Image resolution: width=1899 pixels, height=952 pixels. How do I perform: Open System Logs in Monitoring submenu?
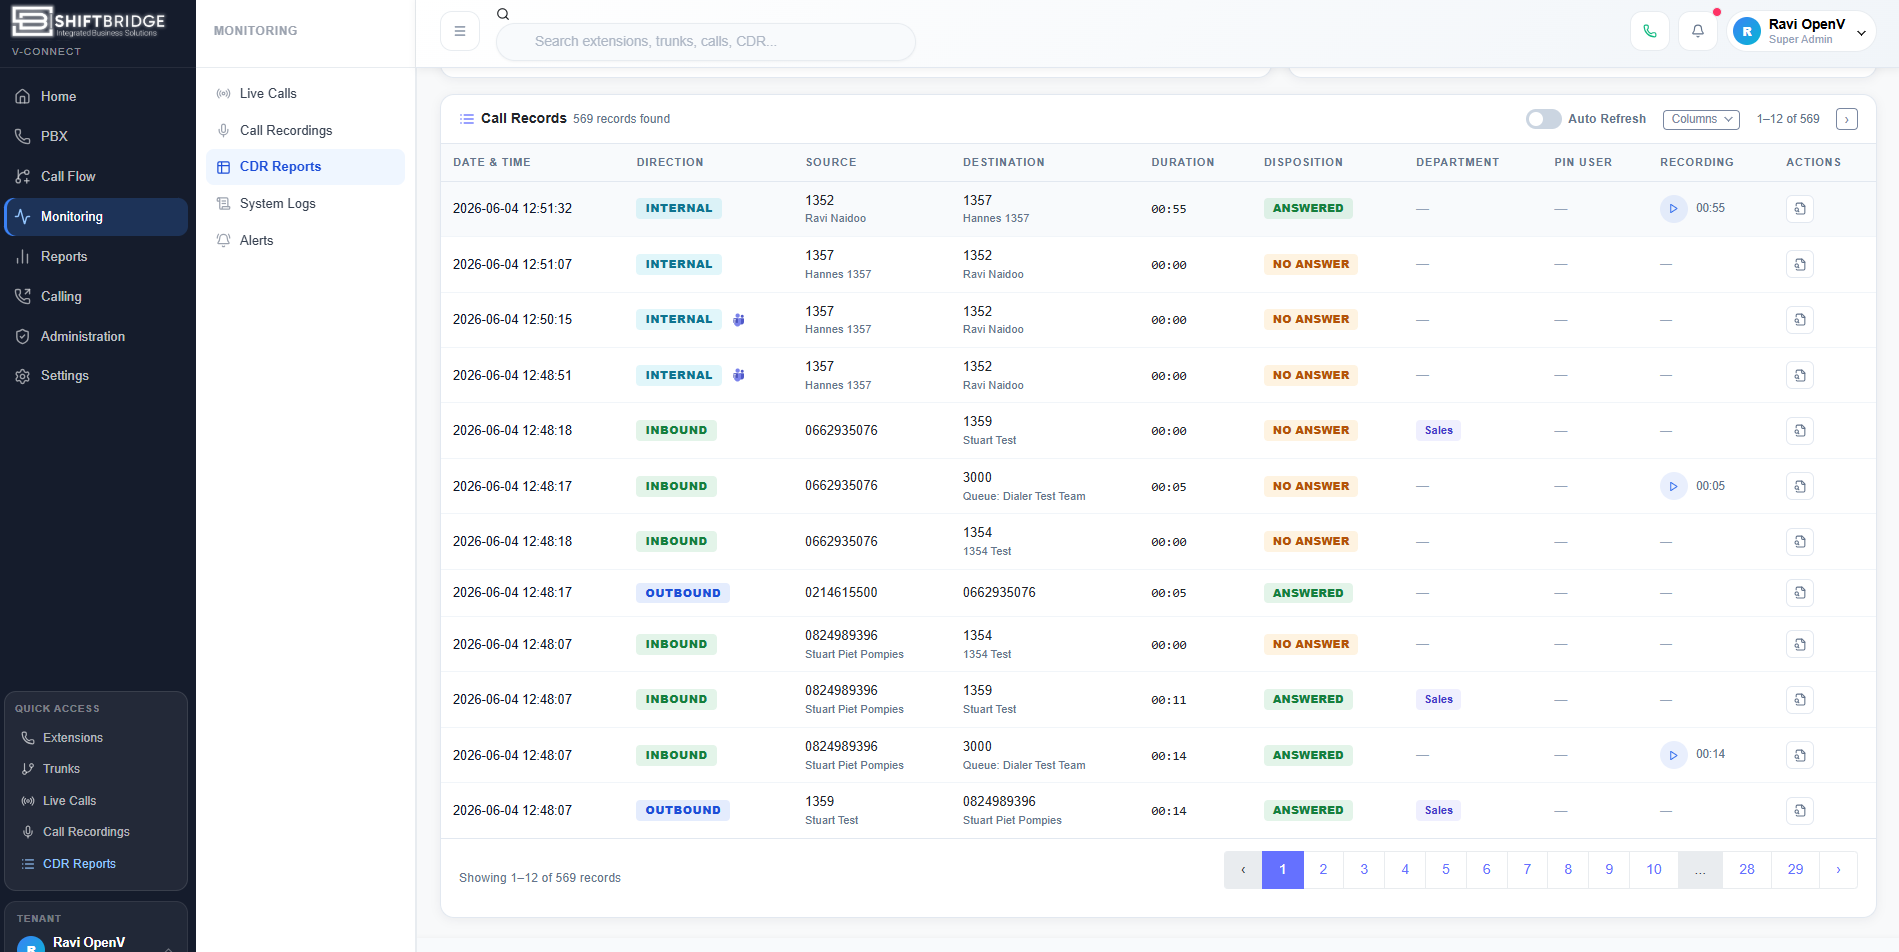pos(305,203)
